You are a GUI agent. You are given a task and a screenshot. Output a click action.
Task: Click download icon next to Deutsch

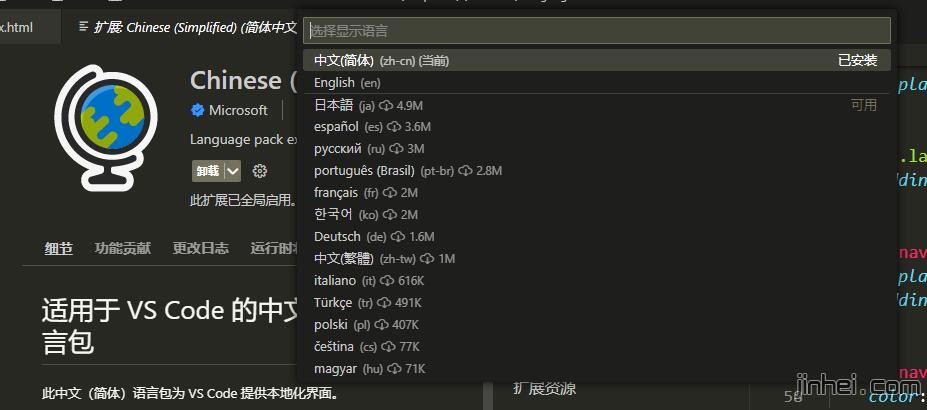click(398, 237)
